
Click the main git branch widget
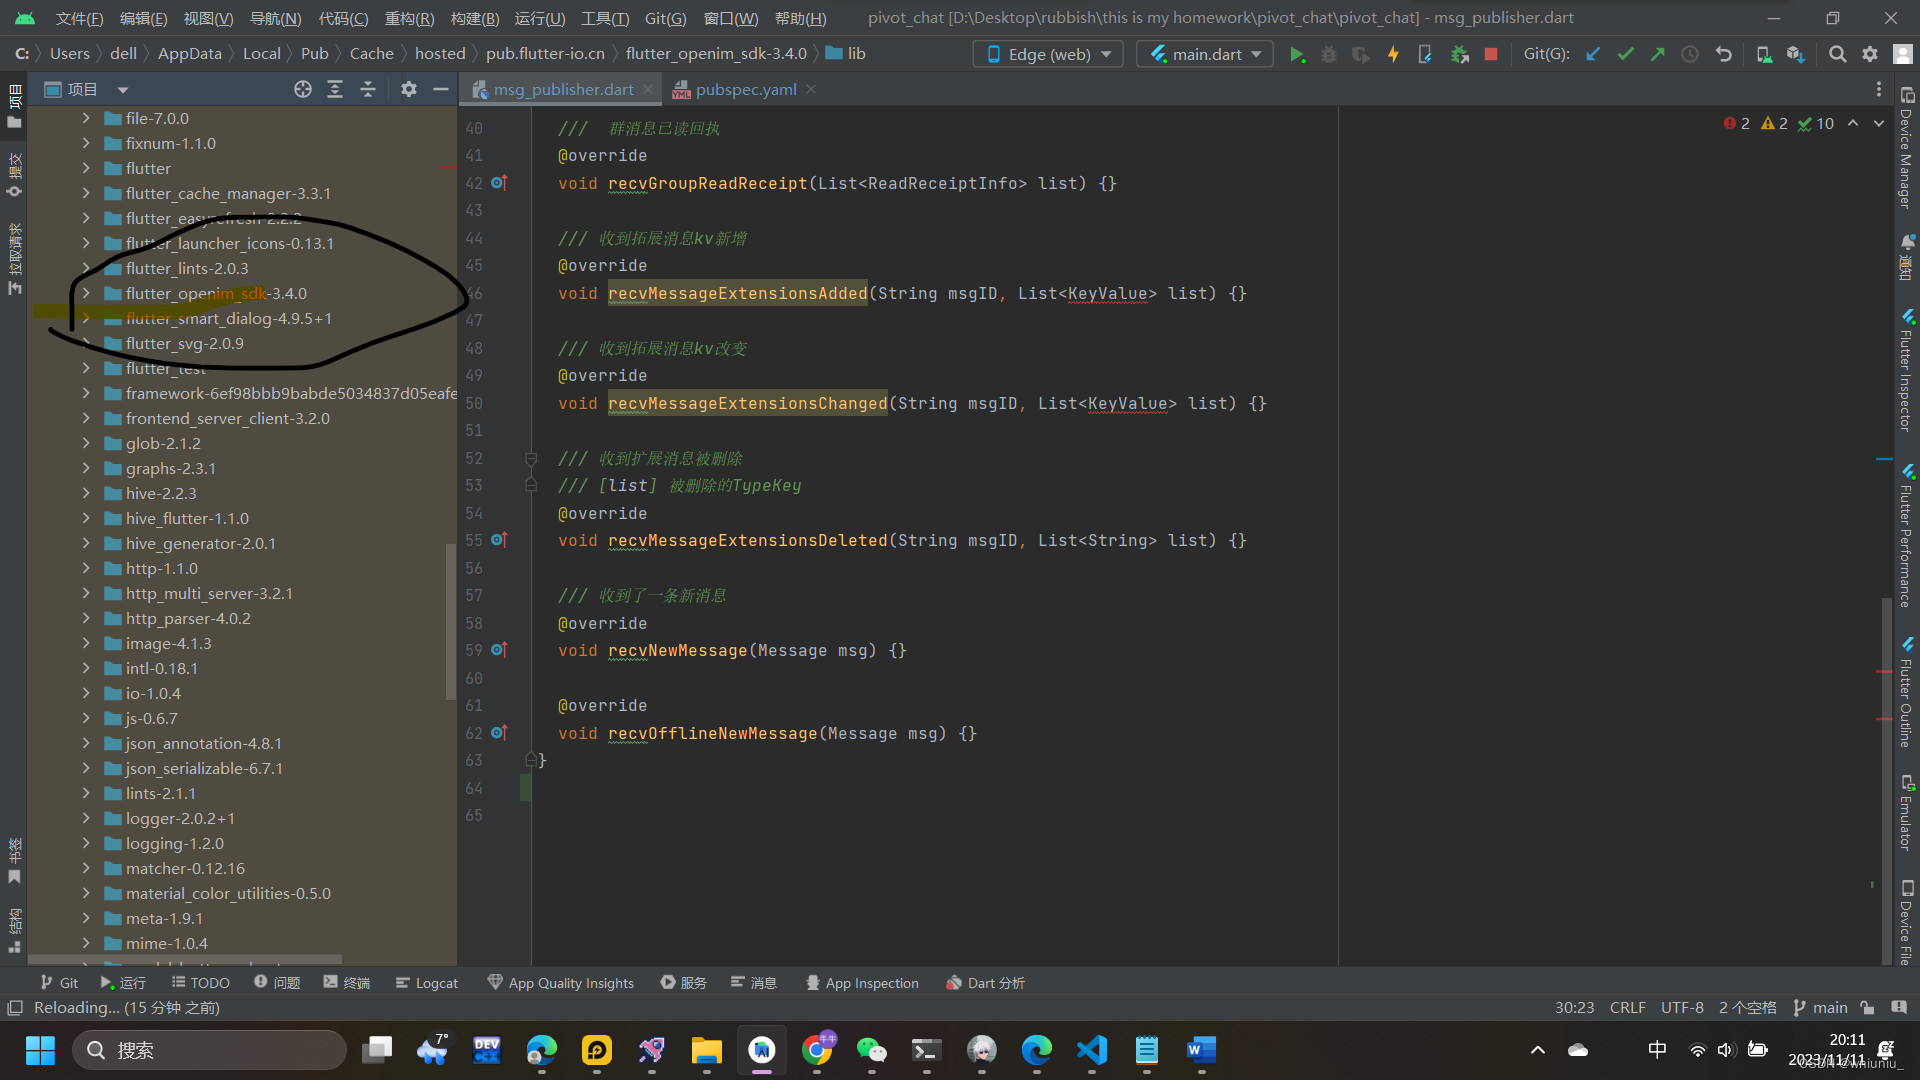click(x=1821, y=1008)
